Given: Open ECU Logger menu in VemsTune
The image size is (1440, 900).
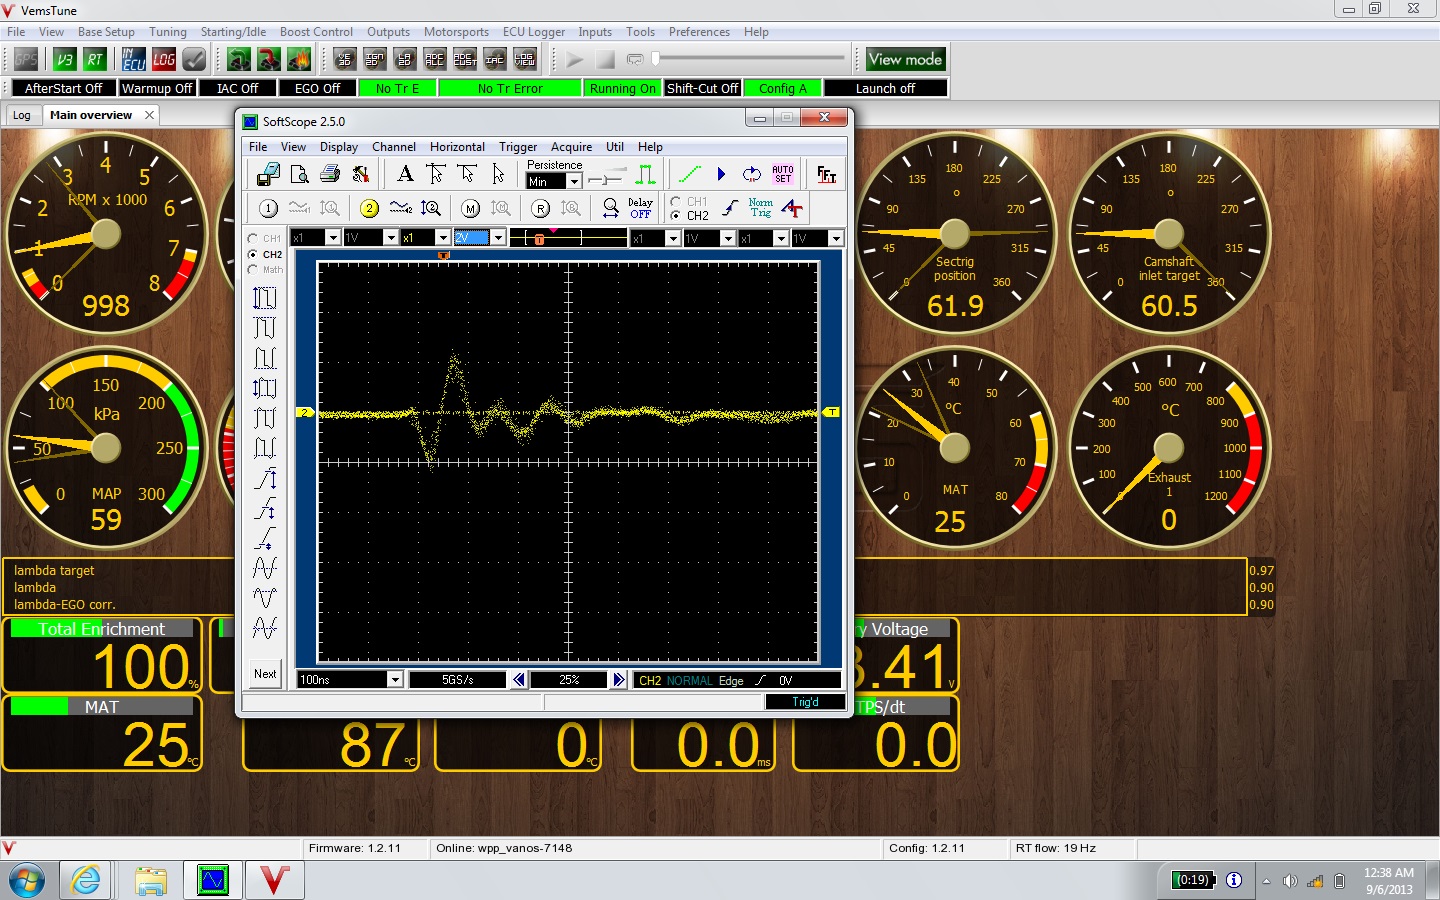Looking at the screenshot, I should (534, 32).
